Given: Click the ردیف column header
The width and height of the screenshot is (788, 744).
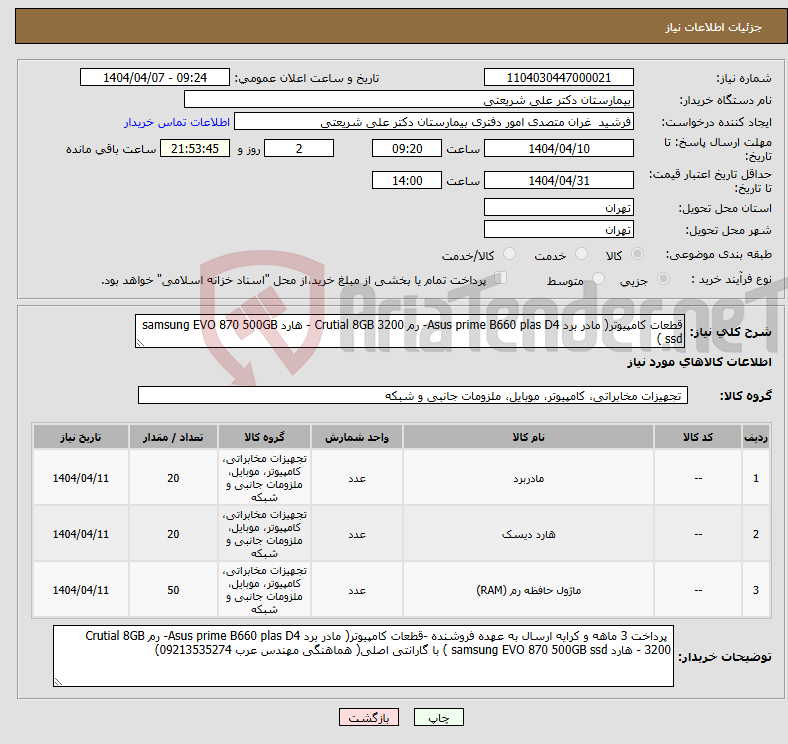Looking at the screenshot, I should pyautogui.click(x=755, y=437).
